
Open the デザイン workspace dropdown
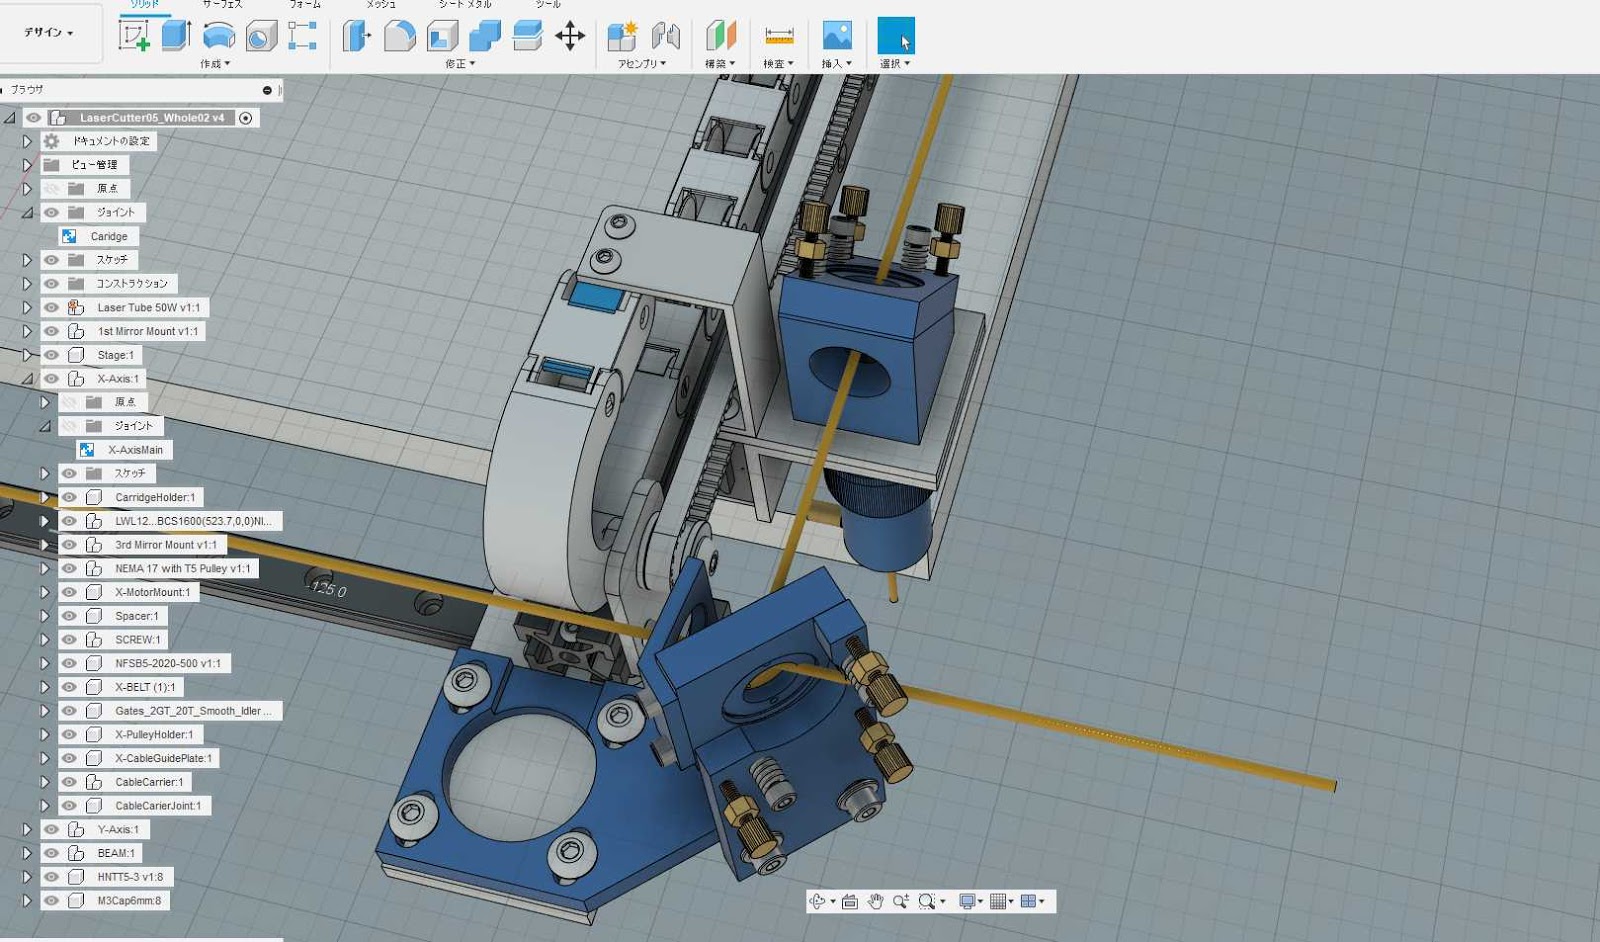49,32
